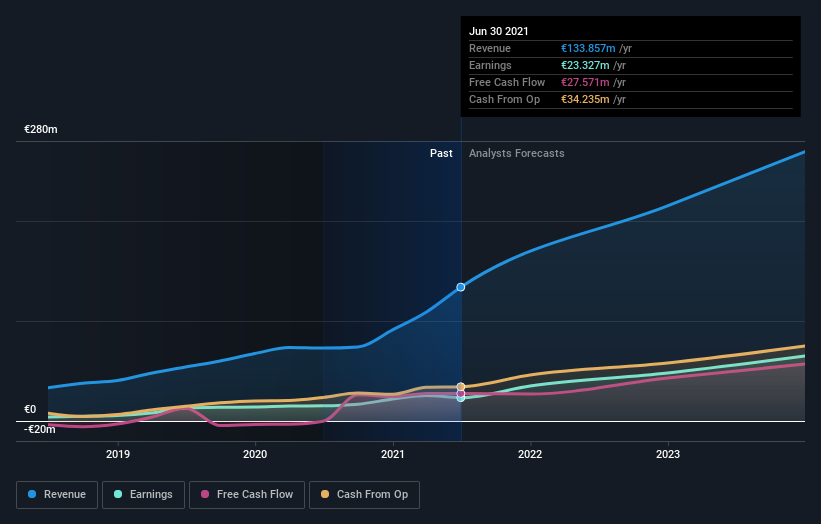This screenshot has height=524, width=821.
Task: Click the Earnings teal data point marker
Action: pyautogui.click(x=461, y=398)
